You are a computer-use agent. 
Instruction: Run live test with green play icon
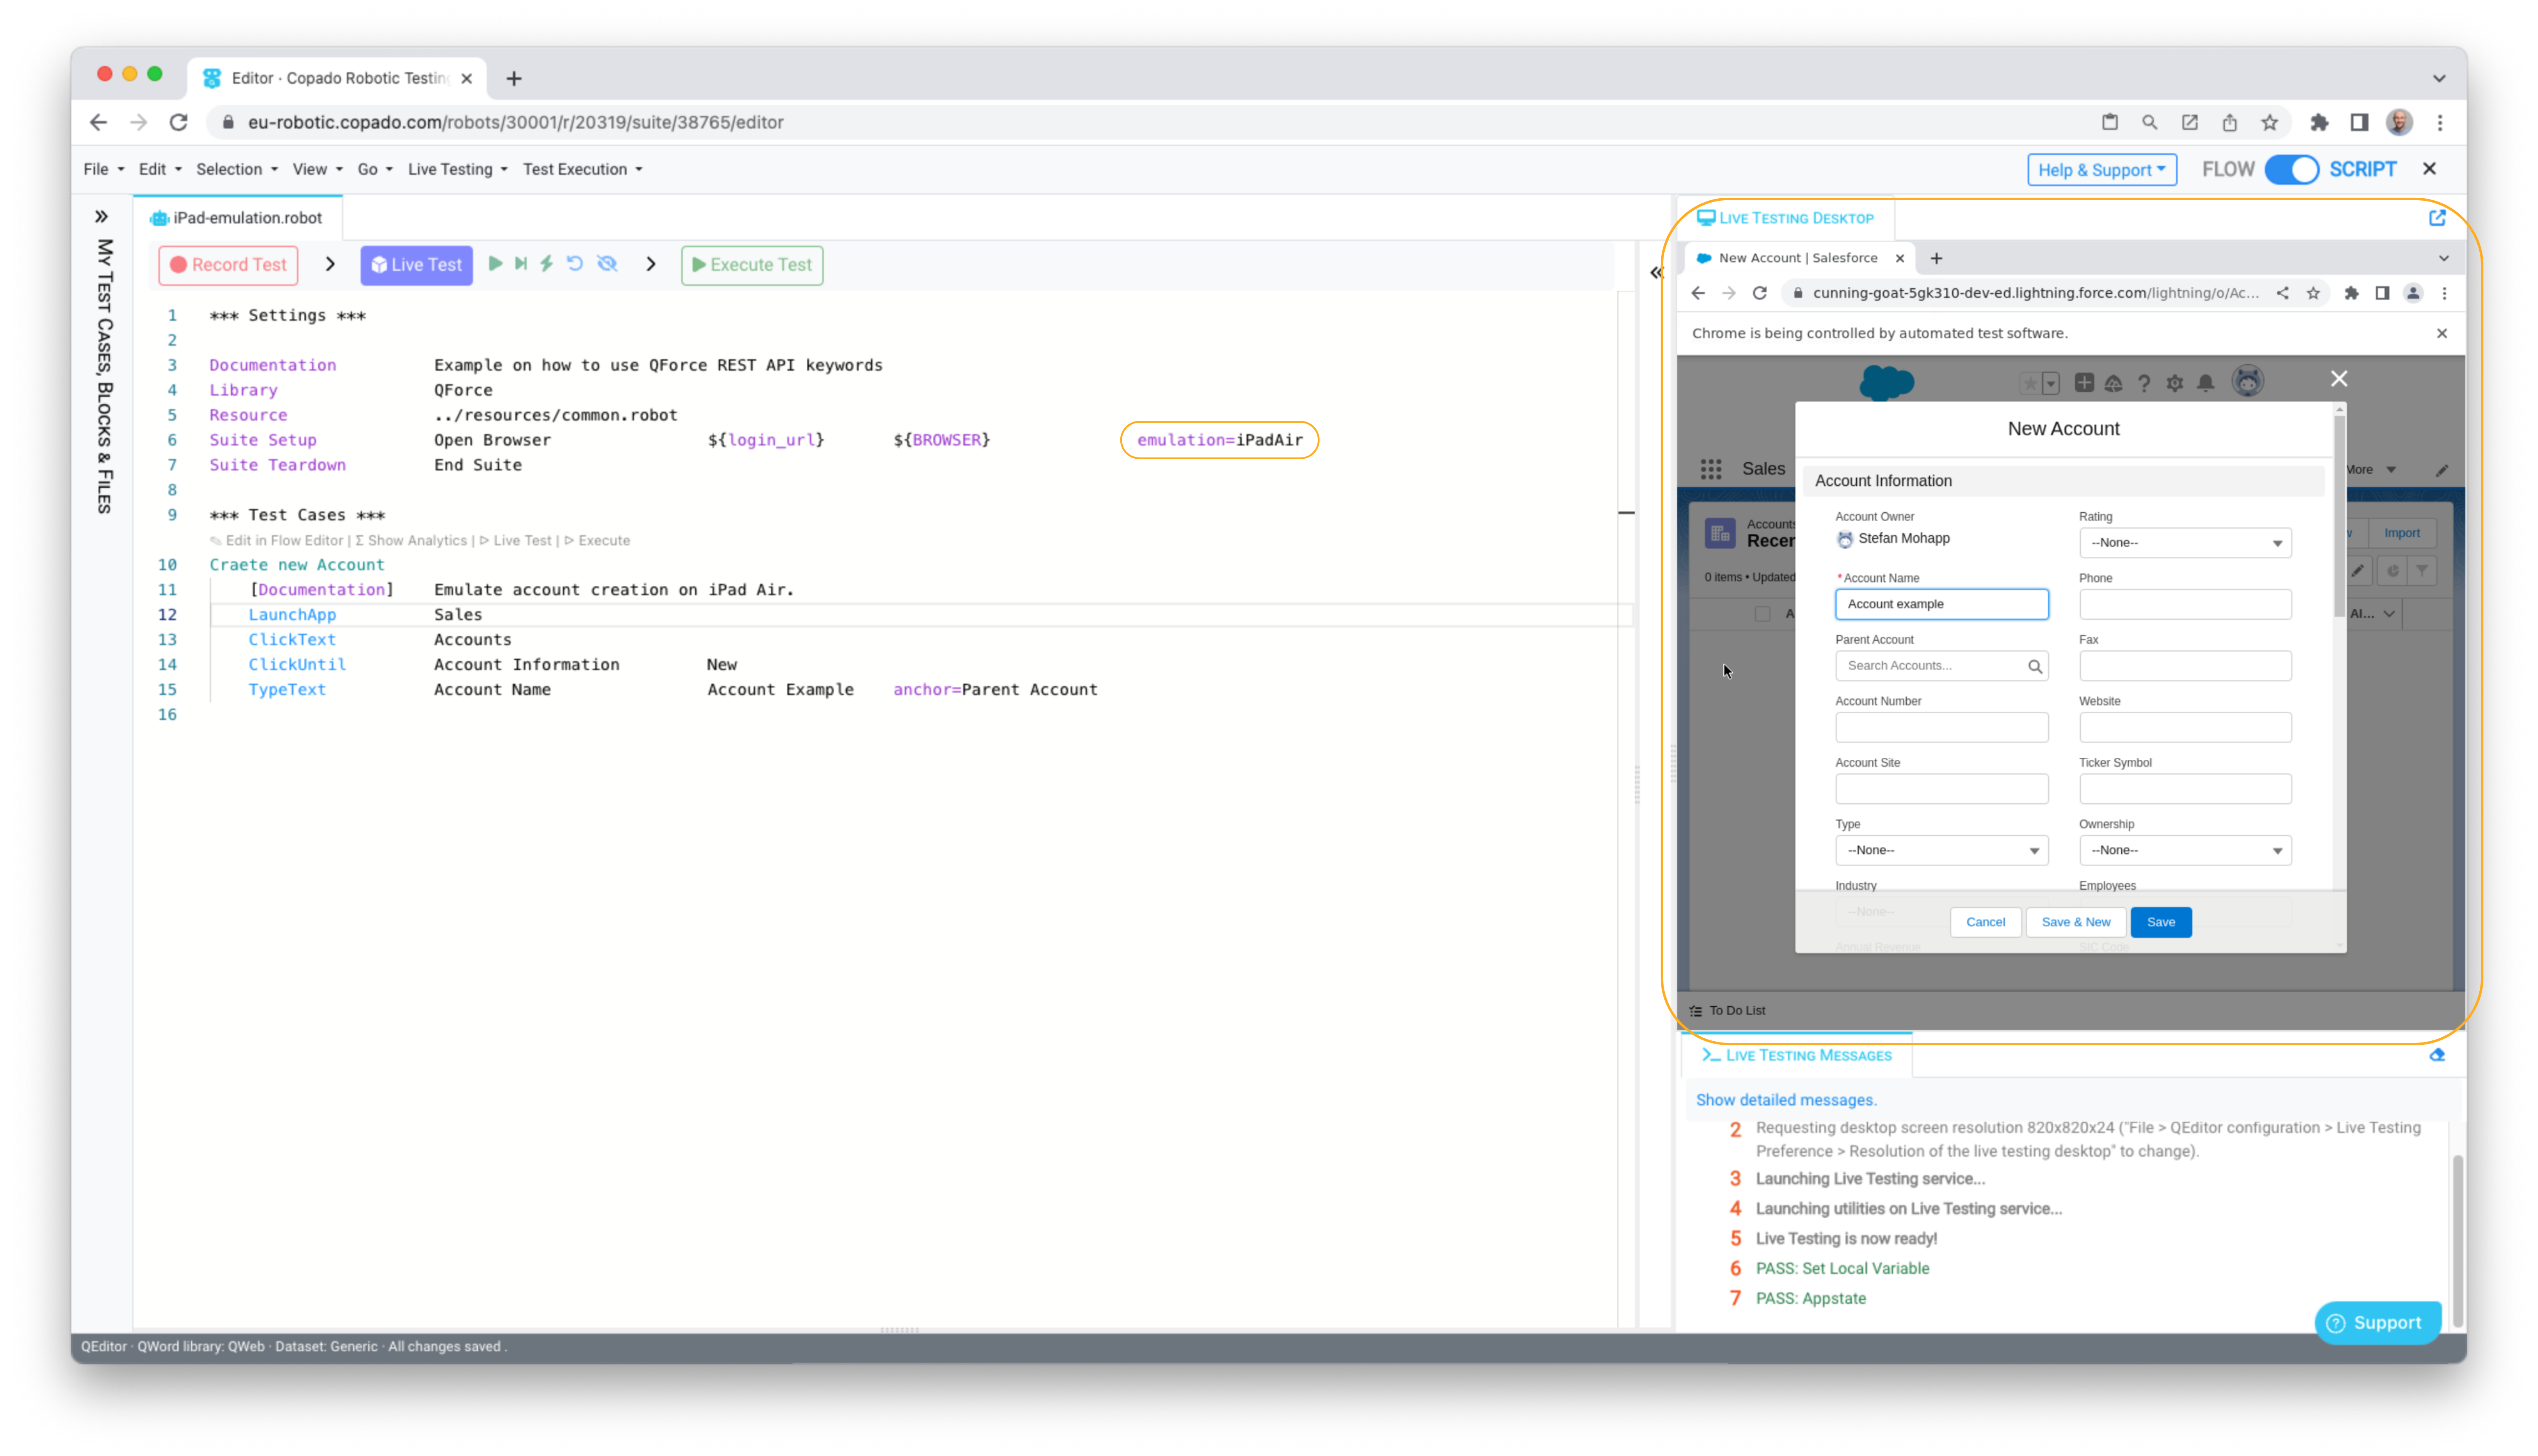[495, 264]
